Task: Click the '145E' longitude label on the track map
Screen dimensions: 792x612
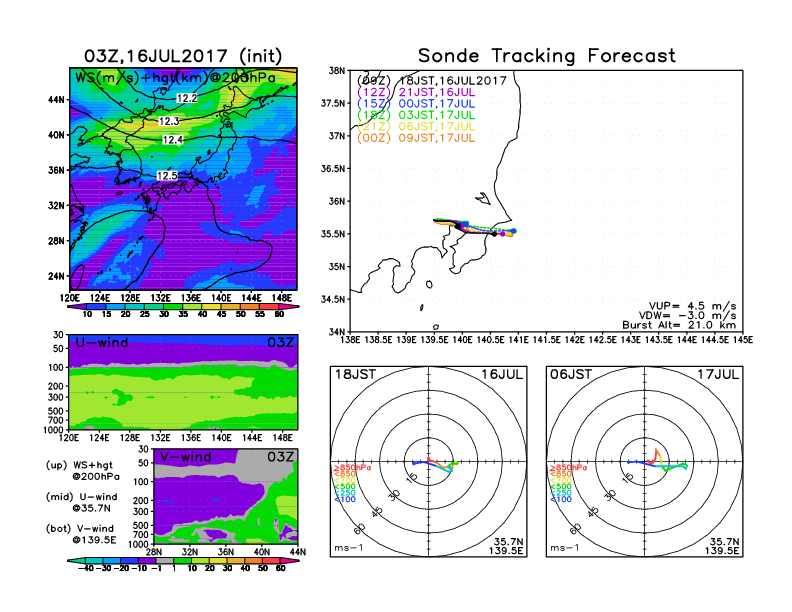Action: pyautogui.click(x=744, y=340)
